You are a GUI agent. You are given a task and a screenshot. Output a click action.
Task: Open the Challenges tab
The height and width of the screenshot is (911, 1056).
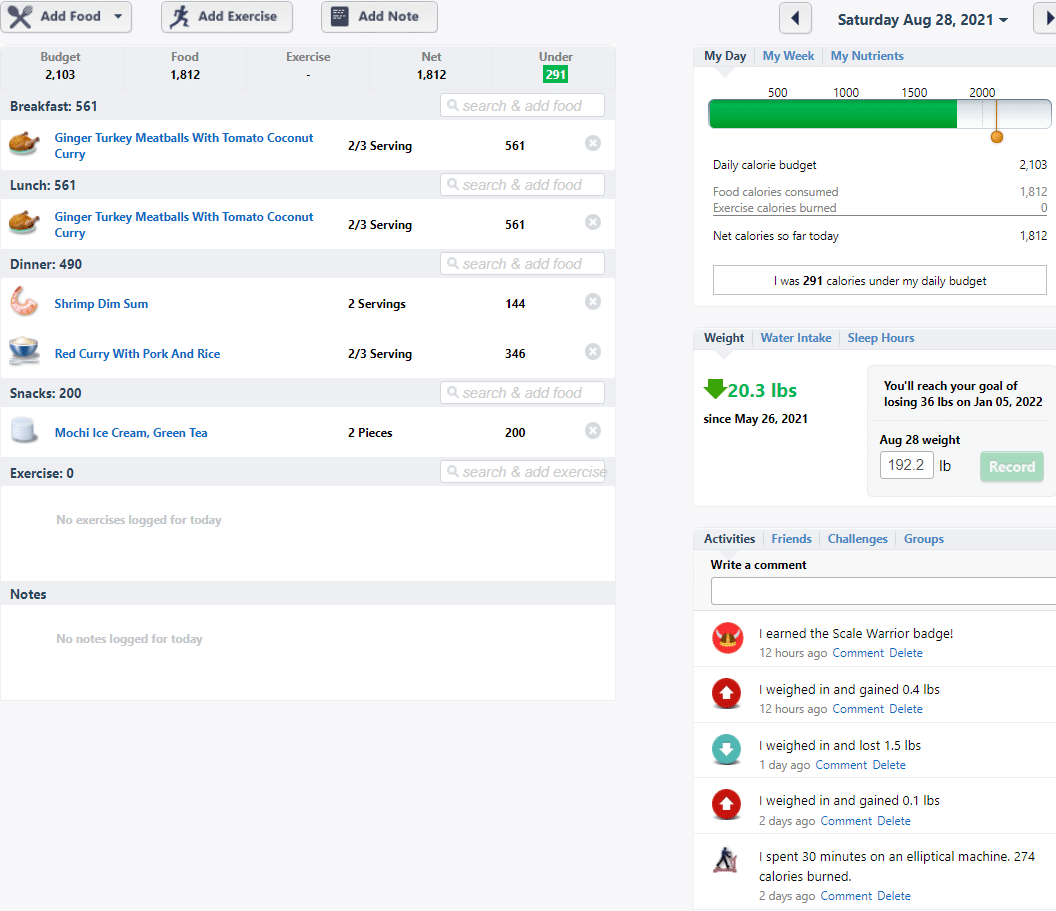coord(857,539)
